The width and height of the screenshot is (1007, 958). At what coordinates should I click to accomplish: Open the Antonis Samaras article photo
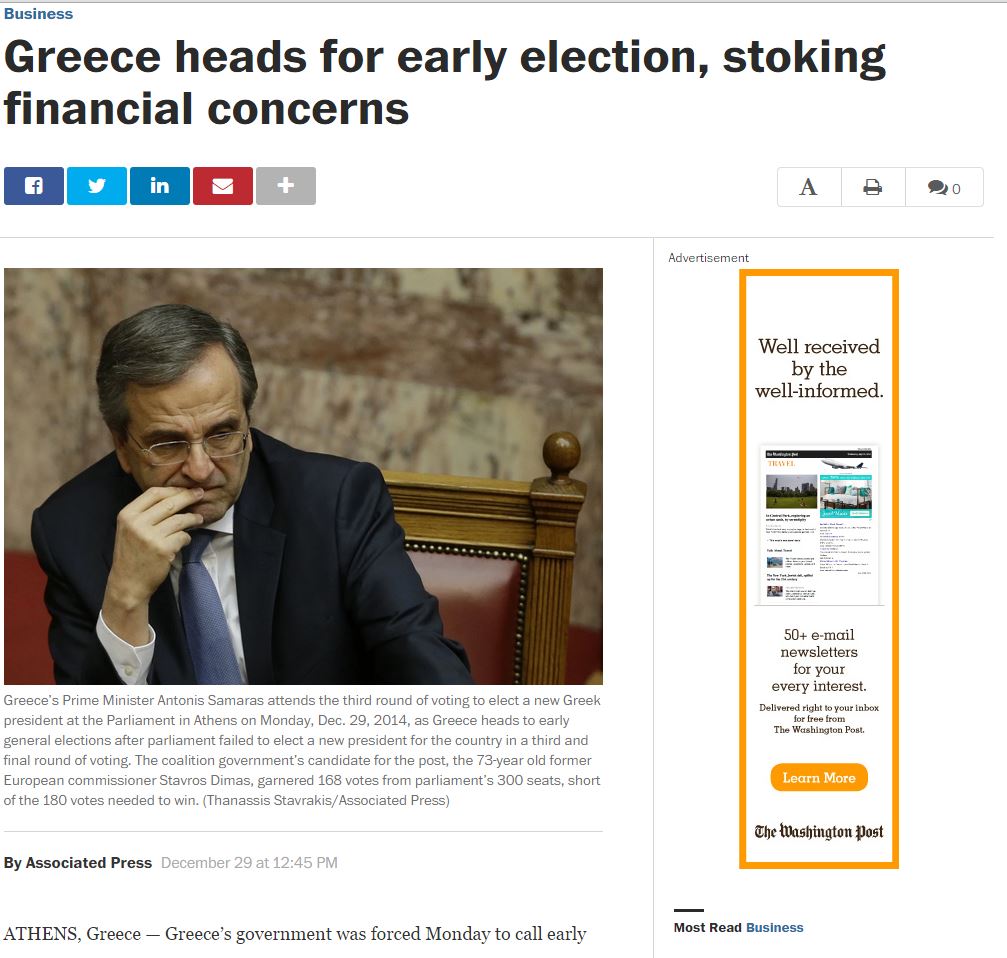303,476
